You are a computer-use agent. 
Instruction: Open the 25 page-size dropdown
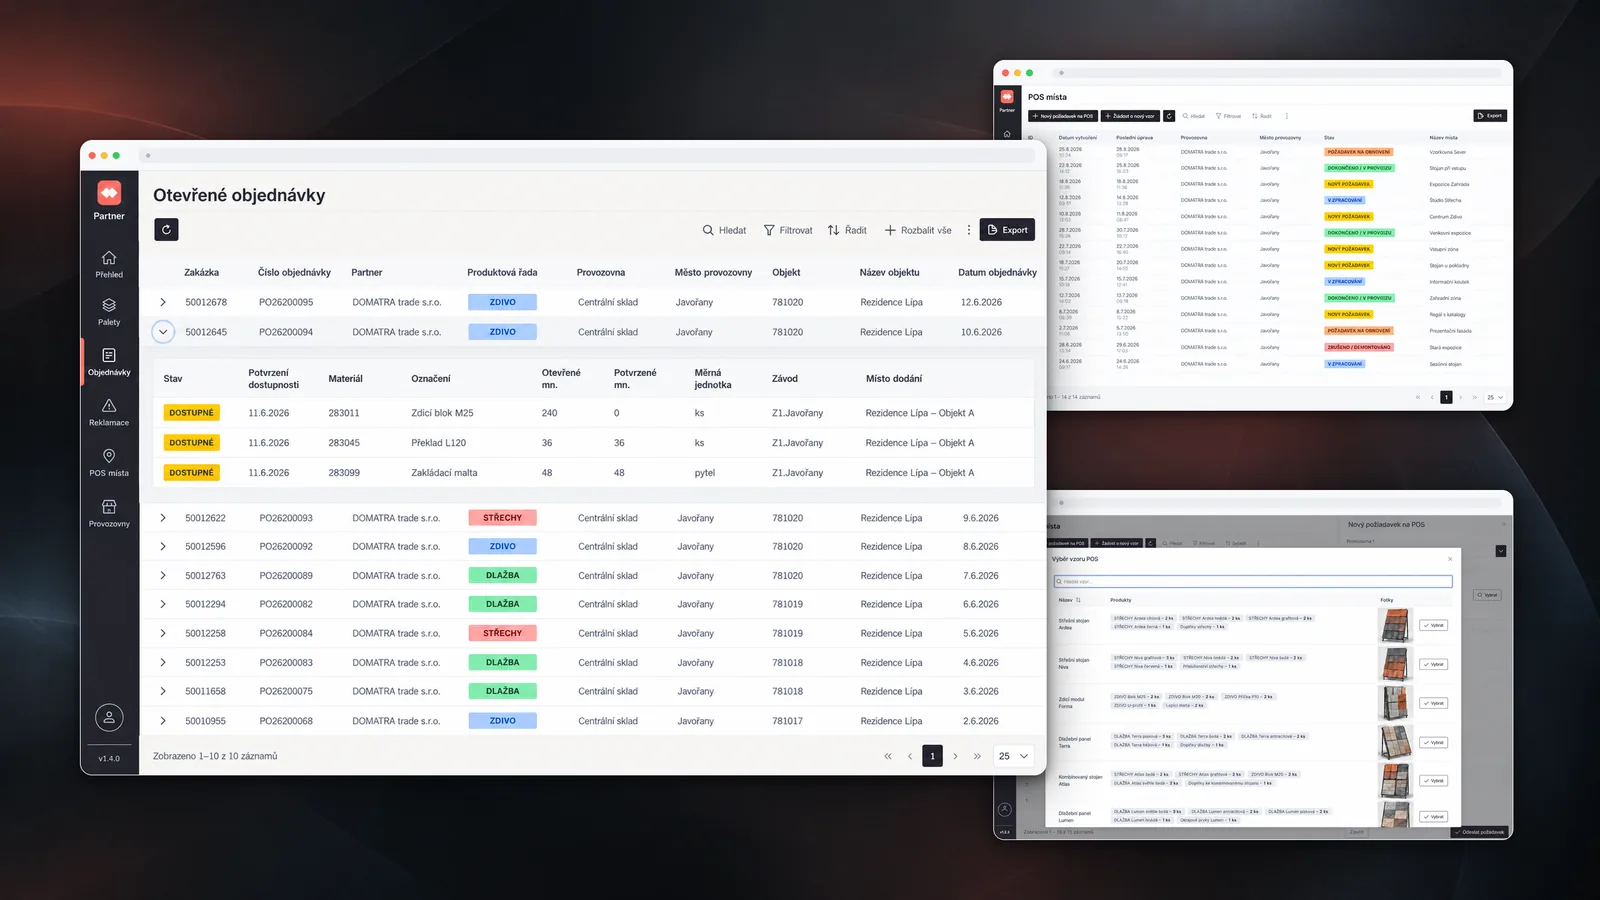[x=1013, y=756]
